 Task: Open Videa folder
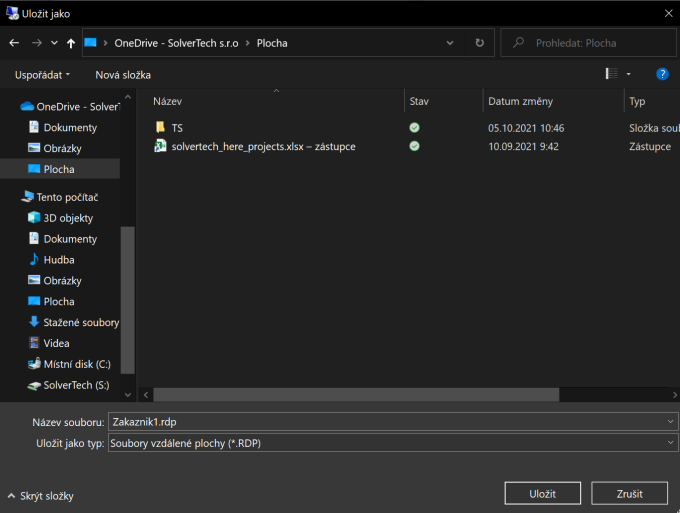point(56,343)
